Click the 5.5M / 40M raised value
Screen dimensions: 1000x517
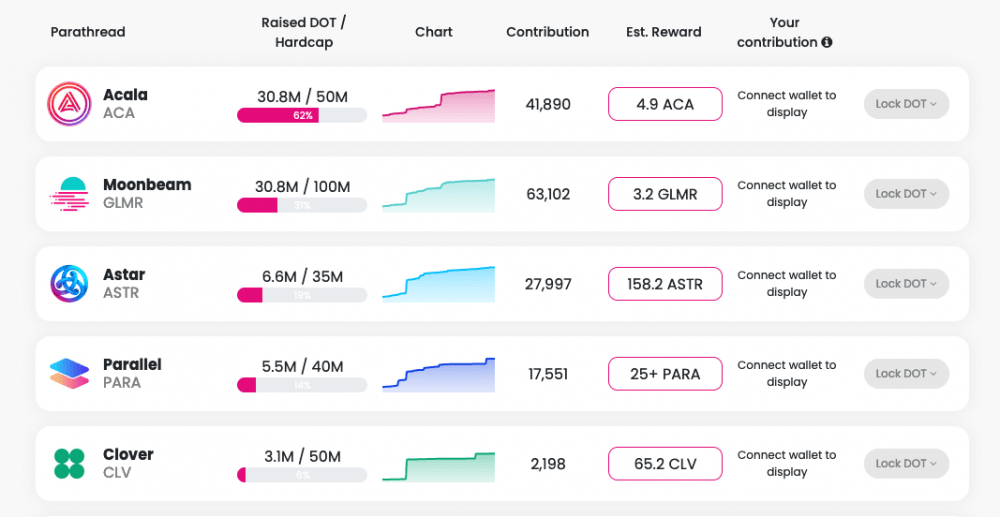point(302,367)
